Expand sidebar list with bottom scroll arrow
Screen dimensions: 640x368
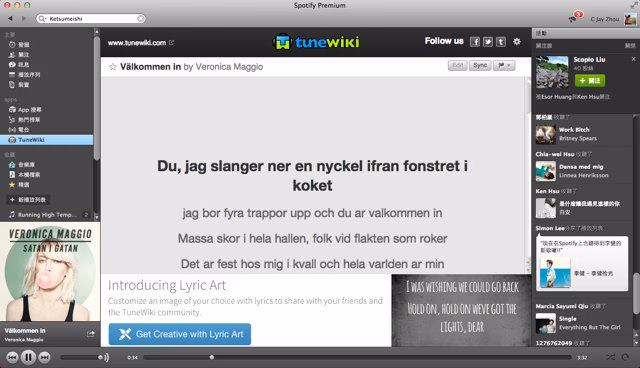97,216
